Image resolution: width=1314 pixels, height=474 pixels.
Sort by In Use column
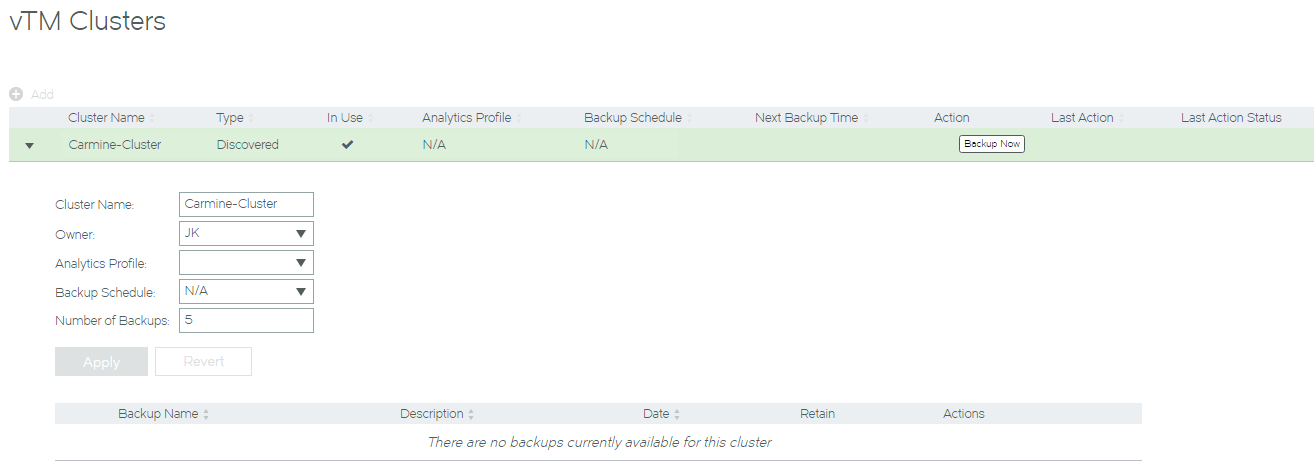345,118
